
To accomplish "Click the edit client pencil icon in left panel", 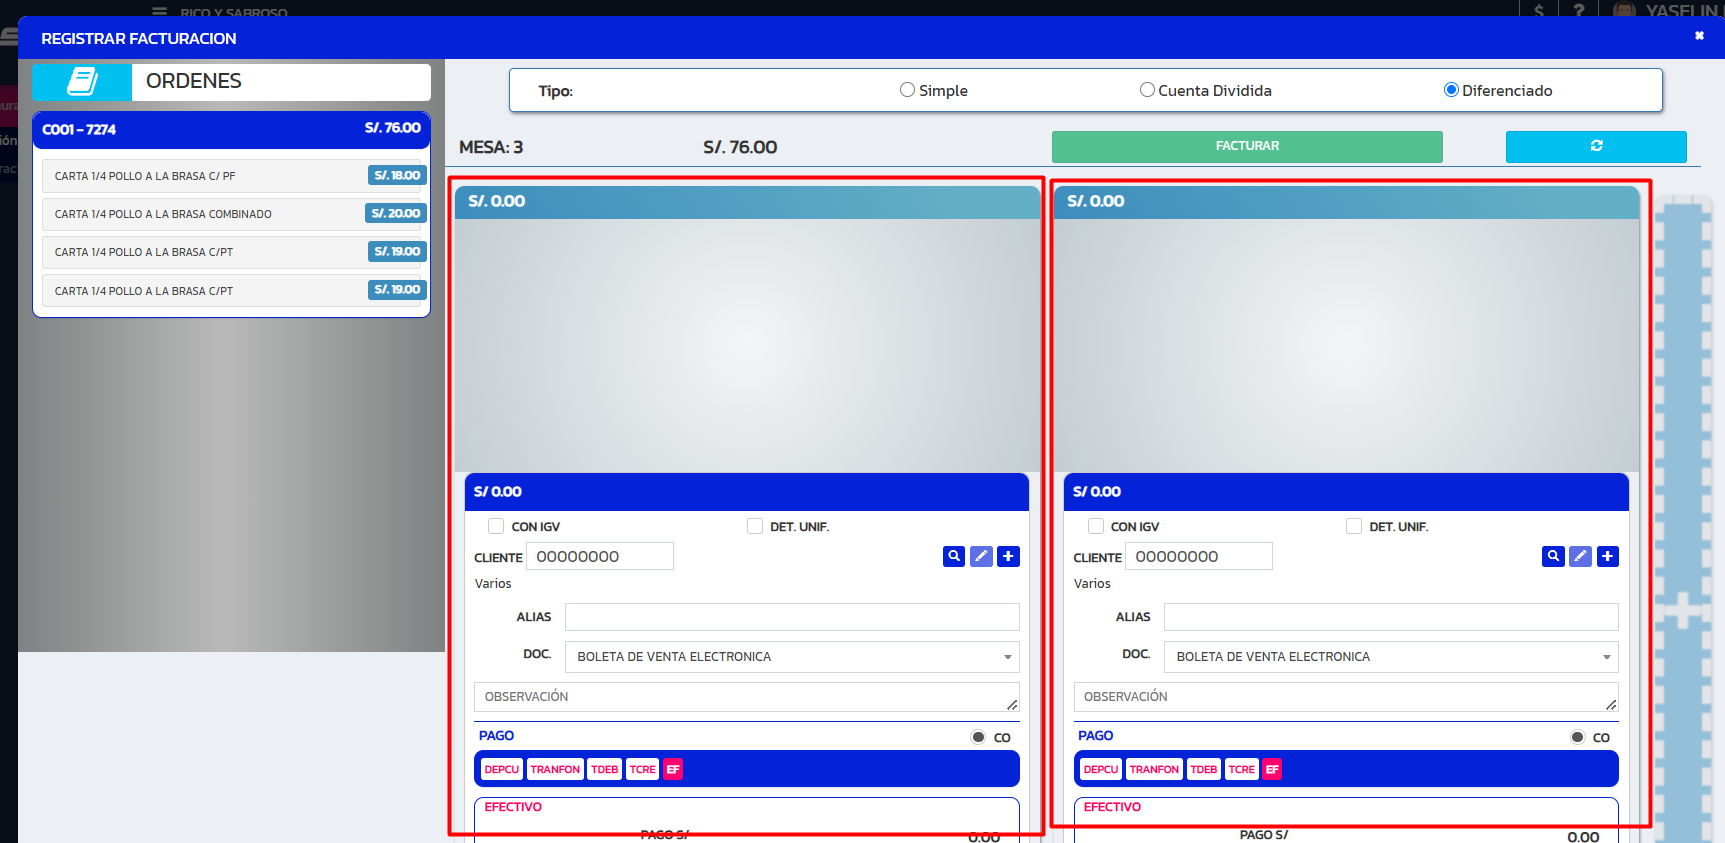I will (x=981, y=556).
